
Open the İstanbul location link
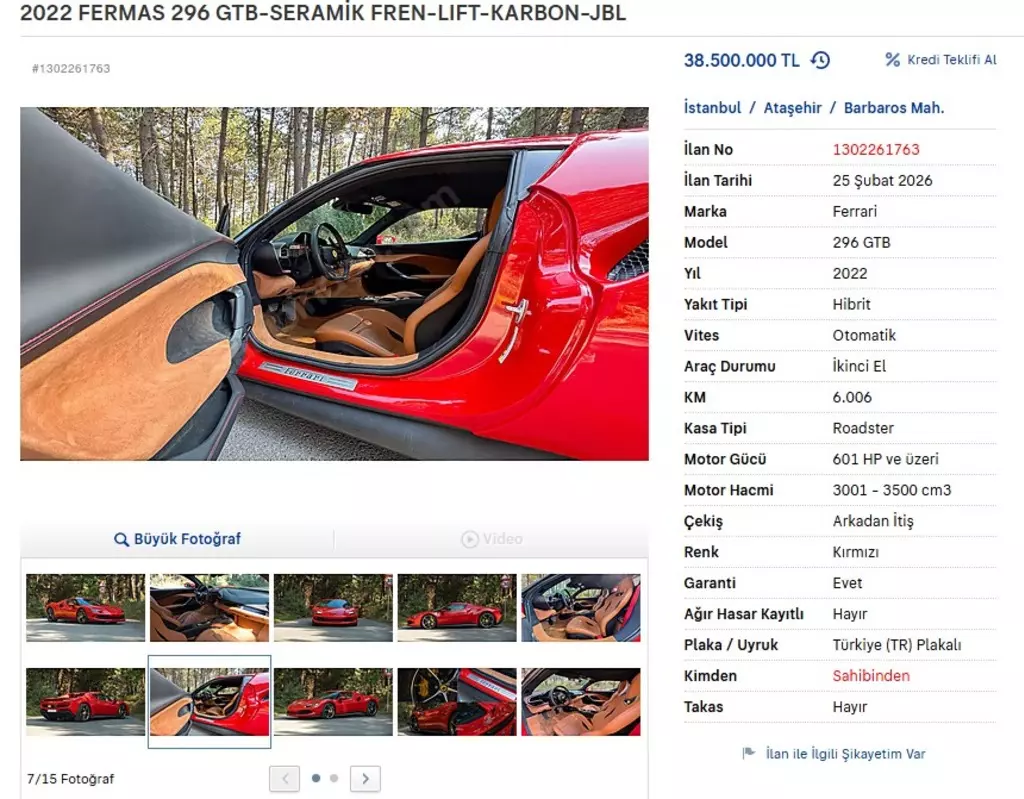point(712,108)
